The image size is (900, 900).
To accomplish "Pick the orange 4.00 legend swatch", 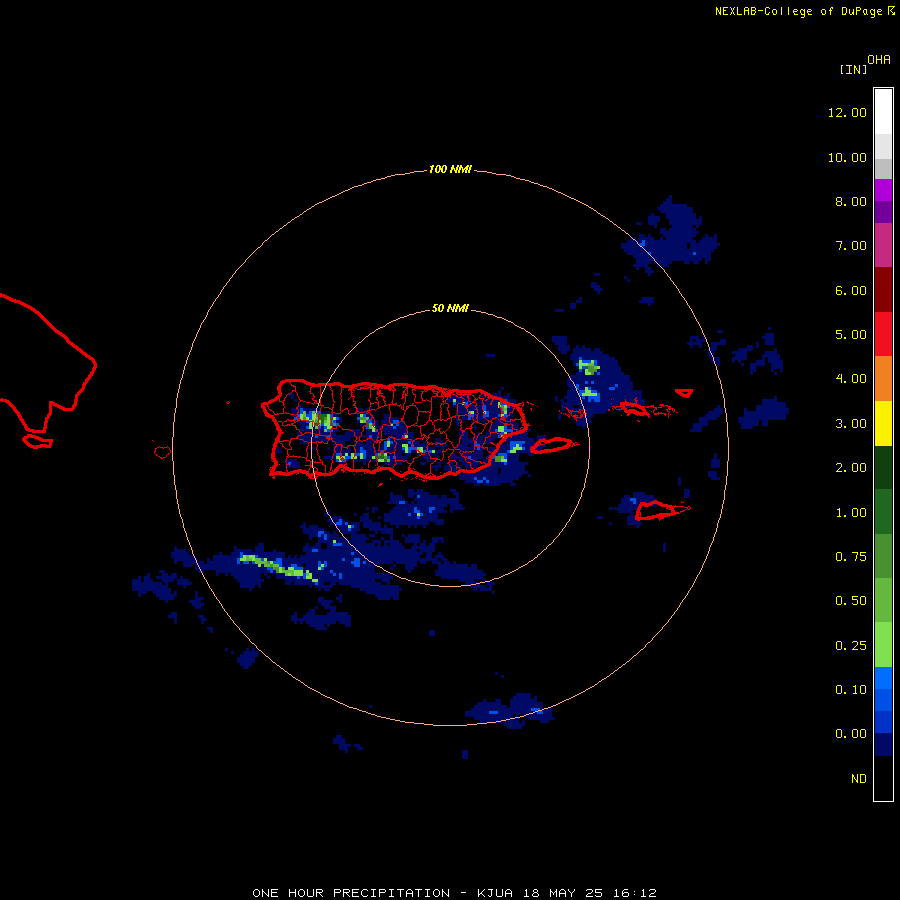I will tap(883, 379).
